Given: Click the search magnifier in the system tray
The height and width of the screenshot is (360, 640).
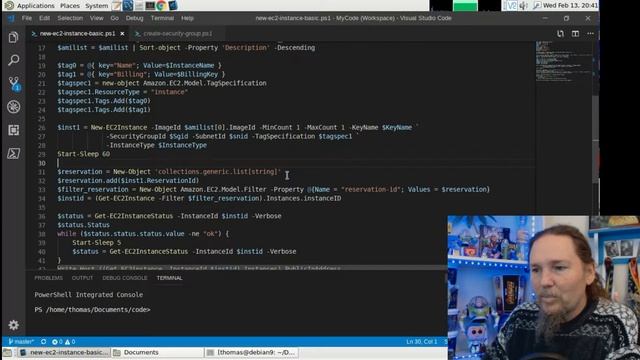Looking at the screenshot, I should pos(537,5).
